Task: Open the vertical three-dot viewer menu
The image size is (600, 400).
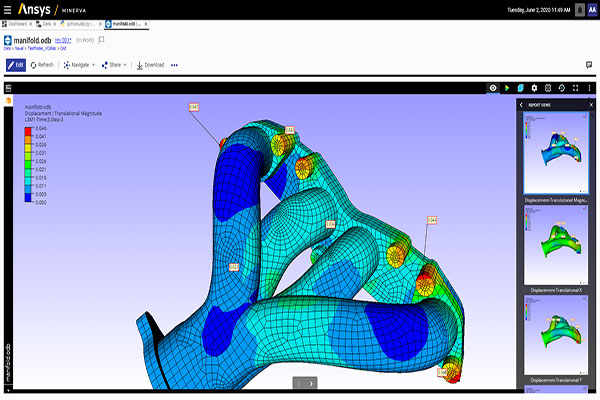Action: click(590, 88)
